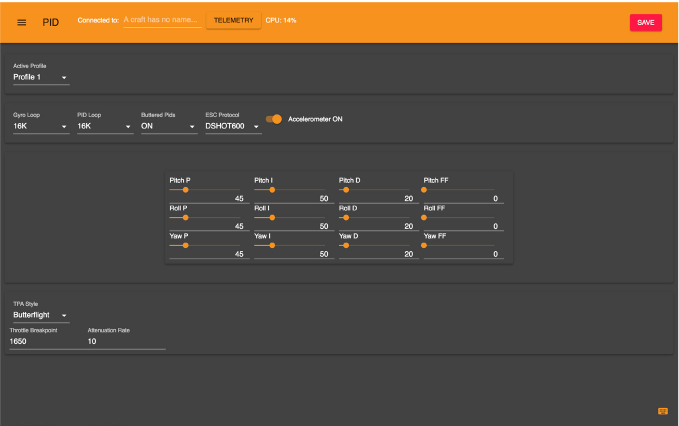Click the keyboard icon at bottom right
Screen dimensions: 679x426
pos(663,411)
